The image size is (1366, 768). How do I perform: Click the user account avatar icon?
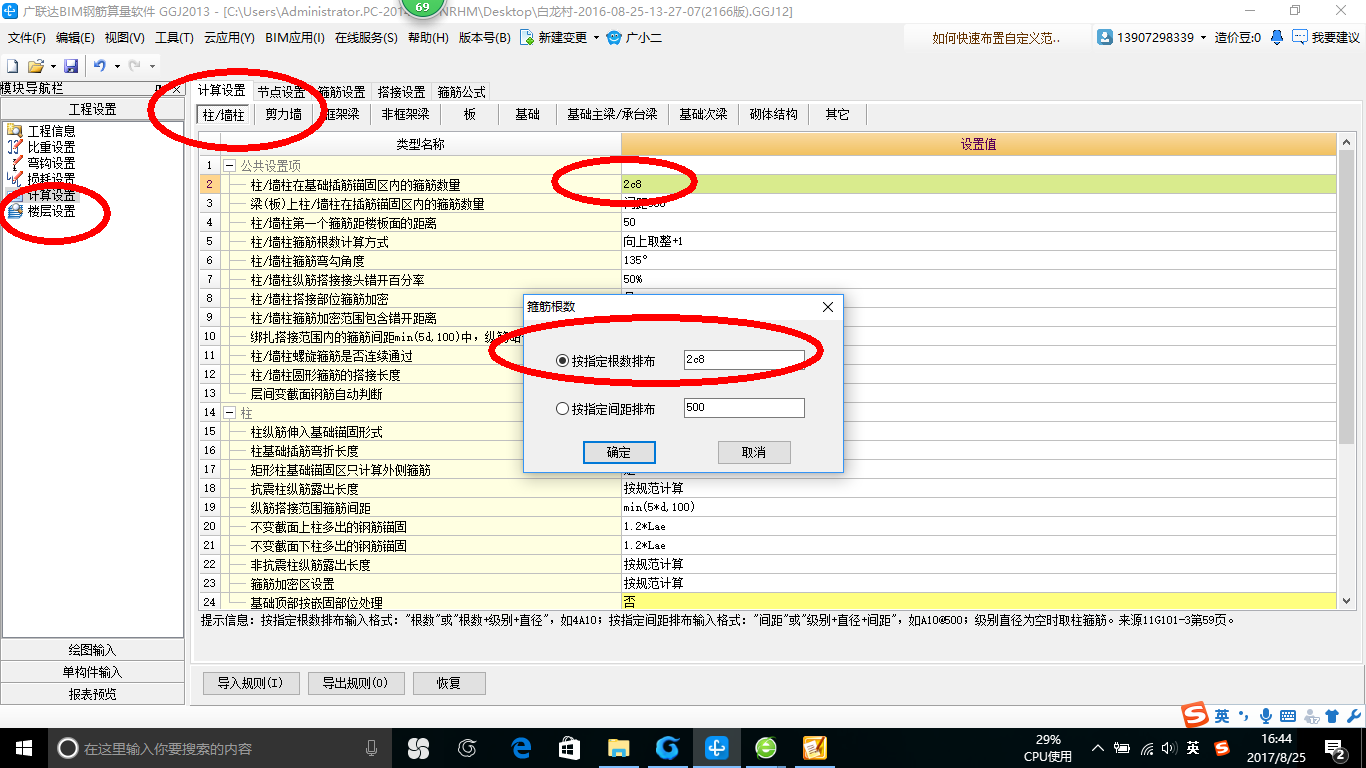pos(1105,37)
